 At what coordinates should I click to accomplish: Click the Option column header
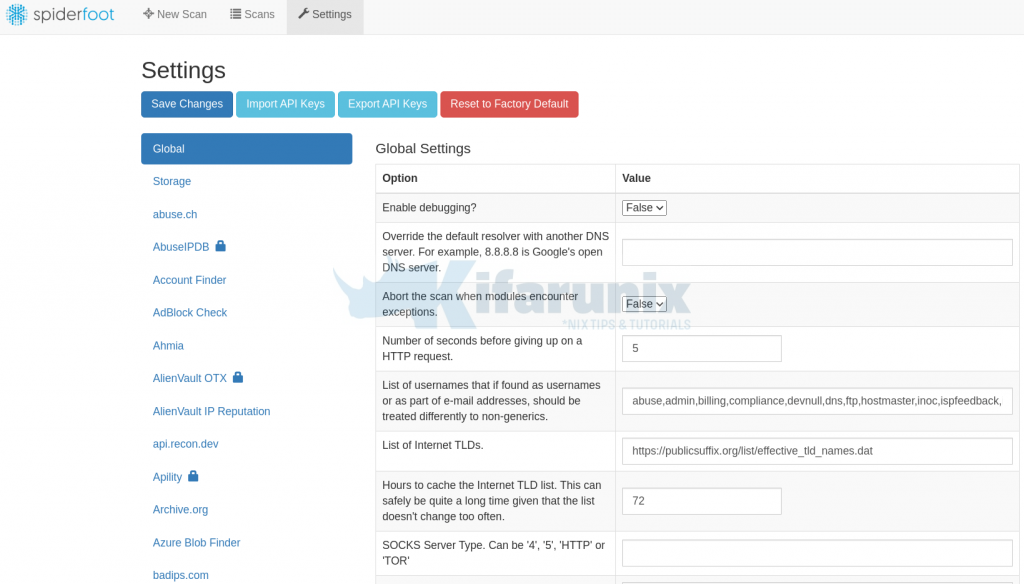400,178
